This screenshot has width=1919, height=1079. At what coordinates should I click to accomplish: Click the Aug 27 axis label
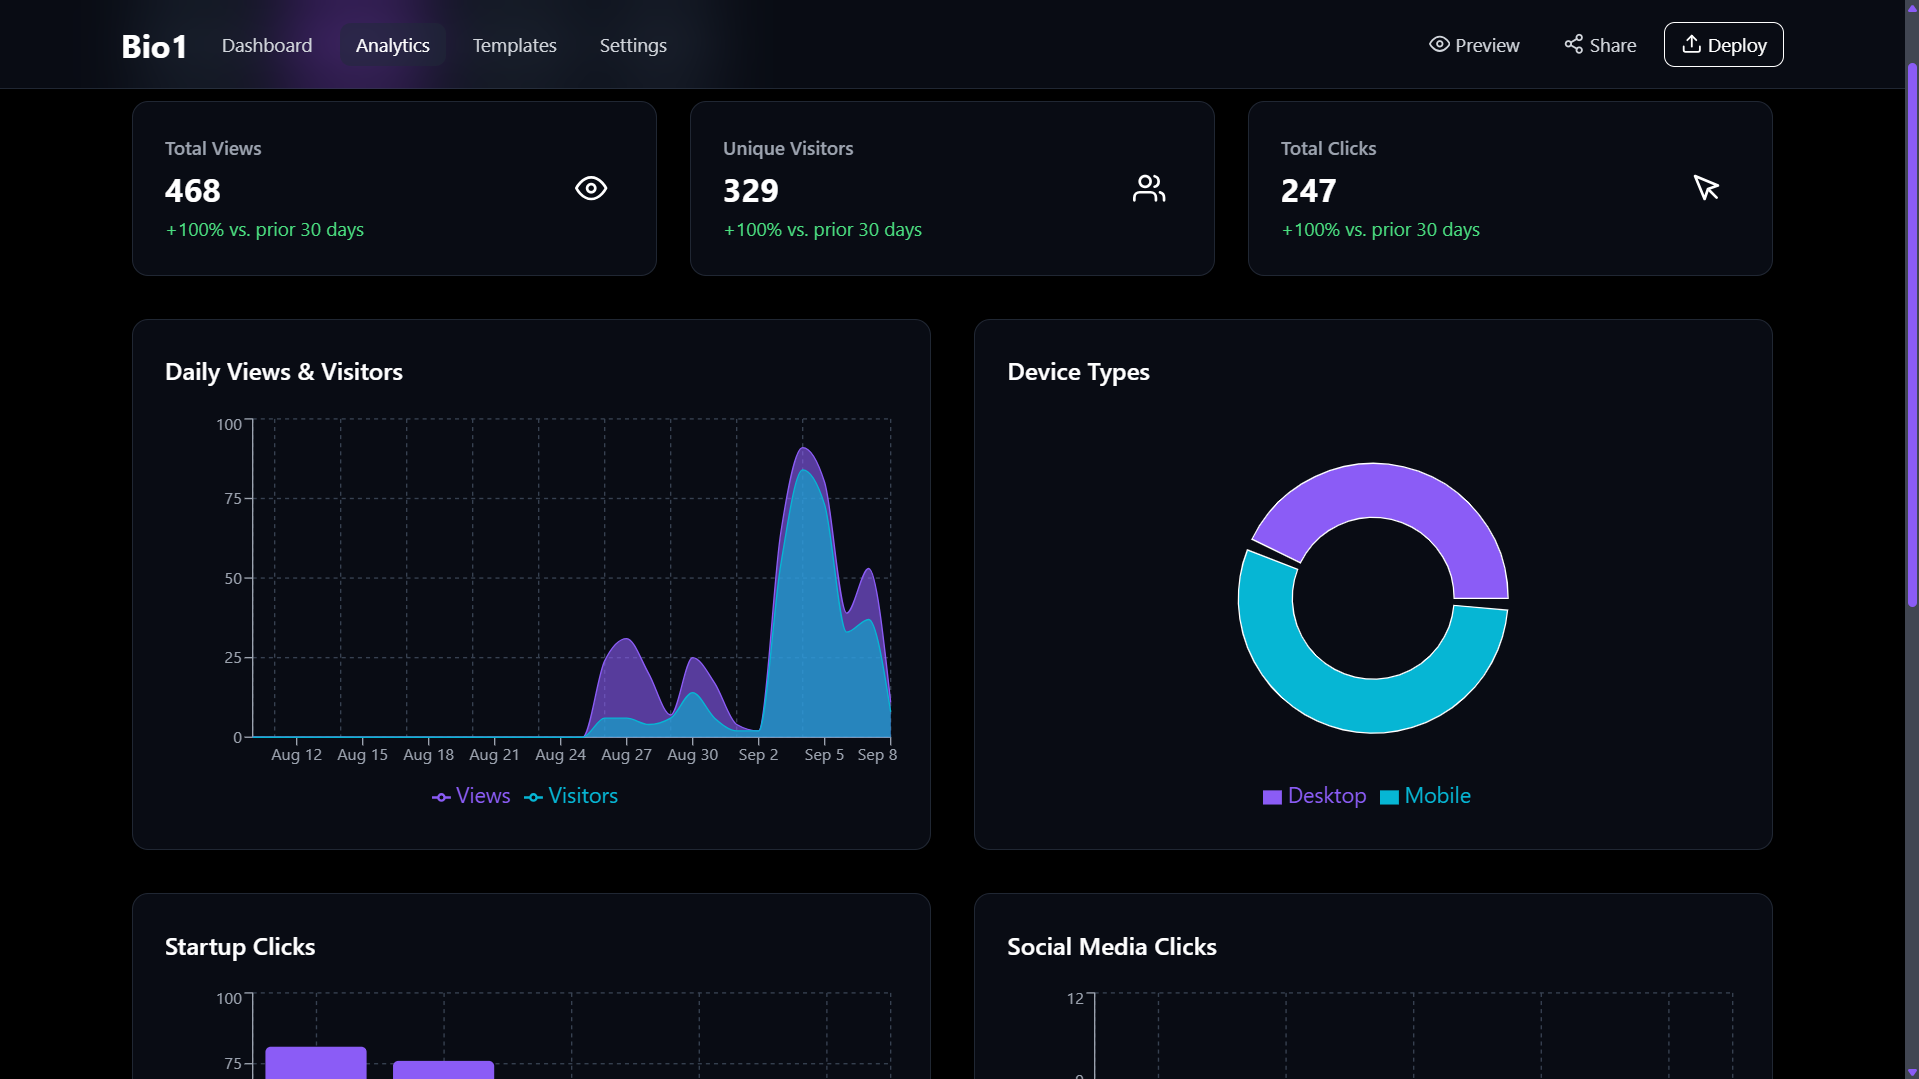click(626, 755)
